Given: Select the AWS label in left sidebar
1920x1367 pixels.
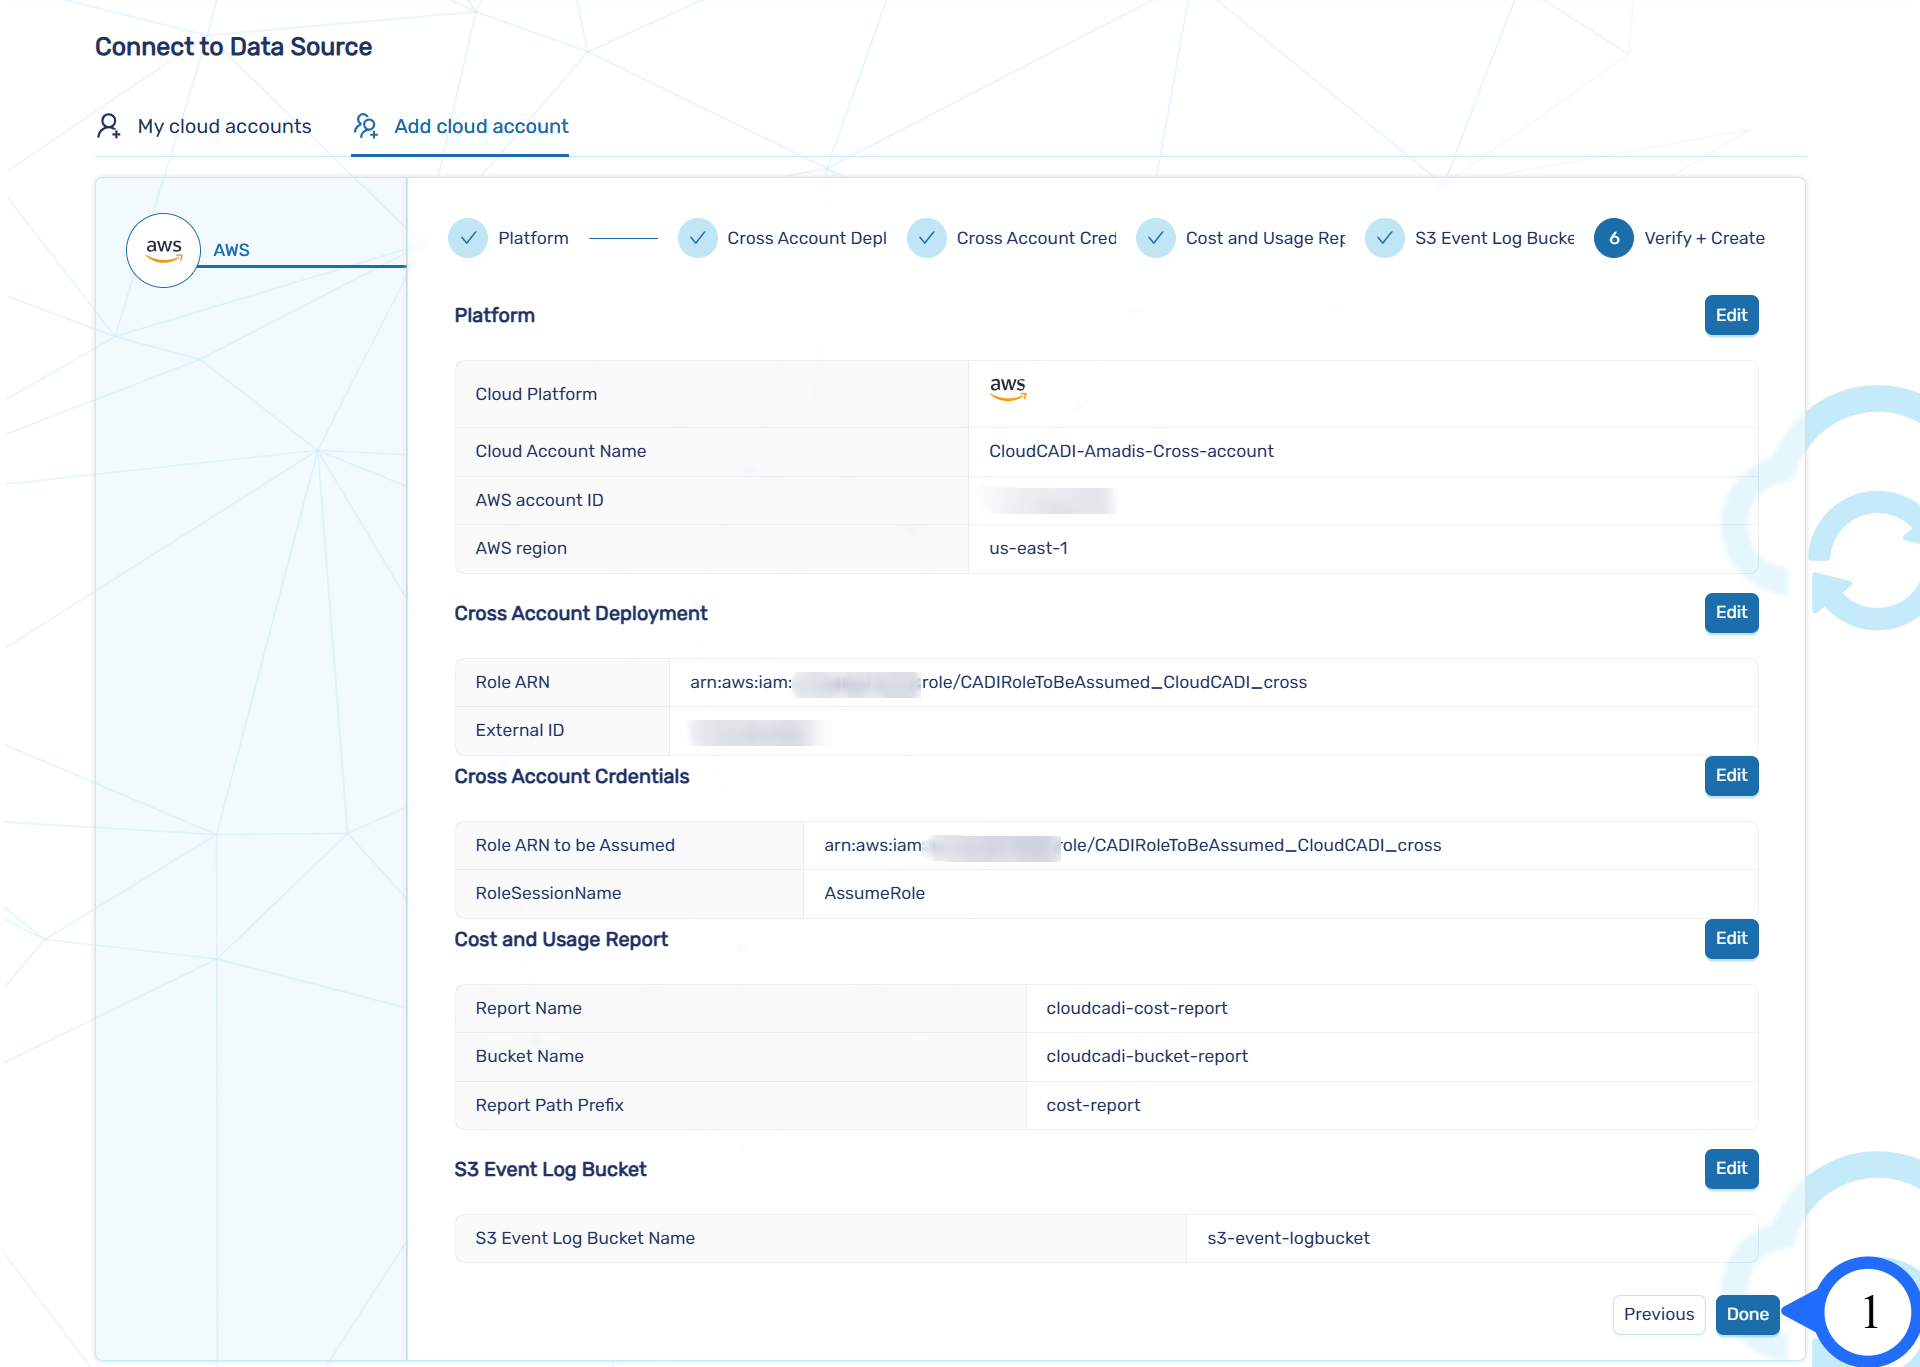Looking at the screenshot, I should click(231, 250).
